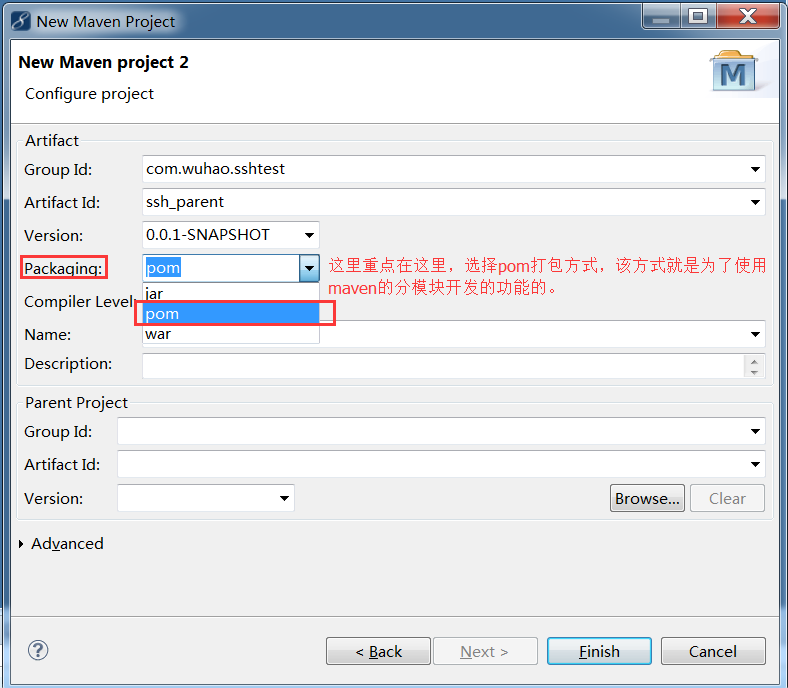
Task: Expand the Advanced section
Action: pyautogui.click(x=23, y=544)
